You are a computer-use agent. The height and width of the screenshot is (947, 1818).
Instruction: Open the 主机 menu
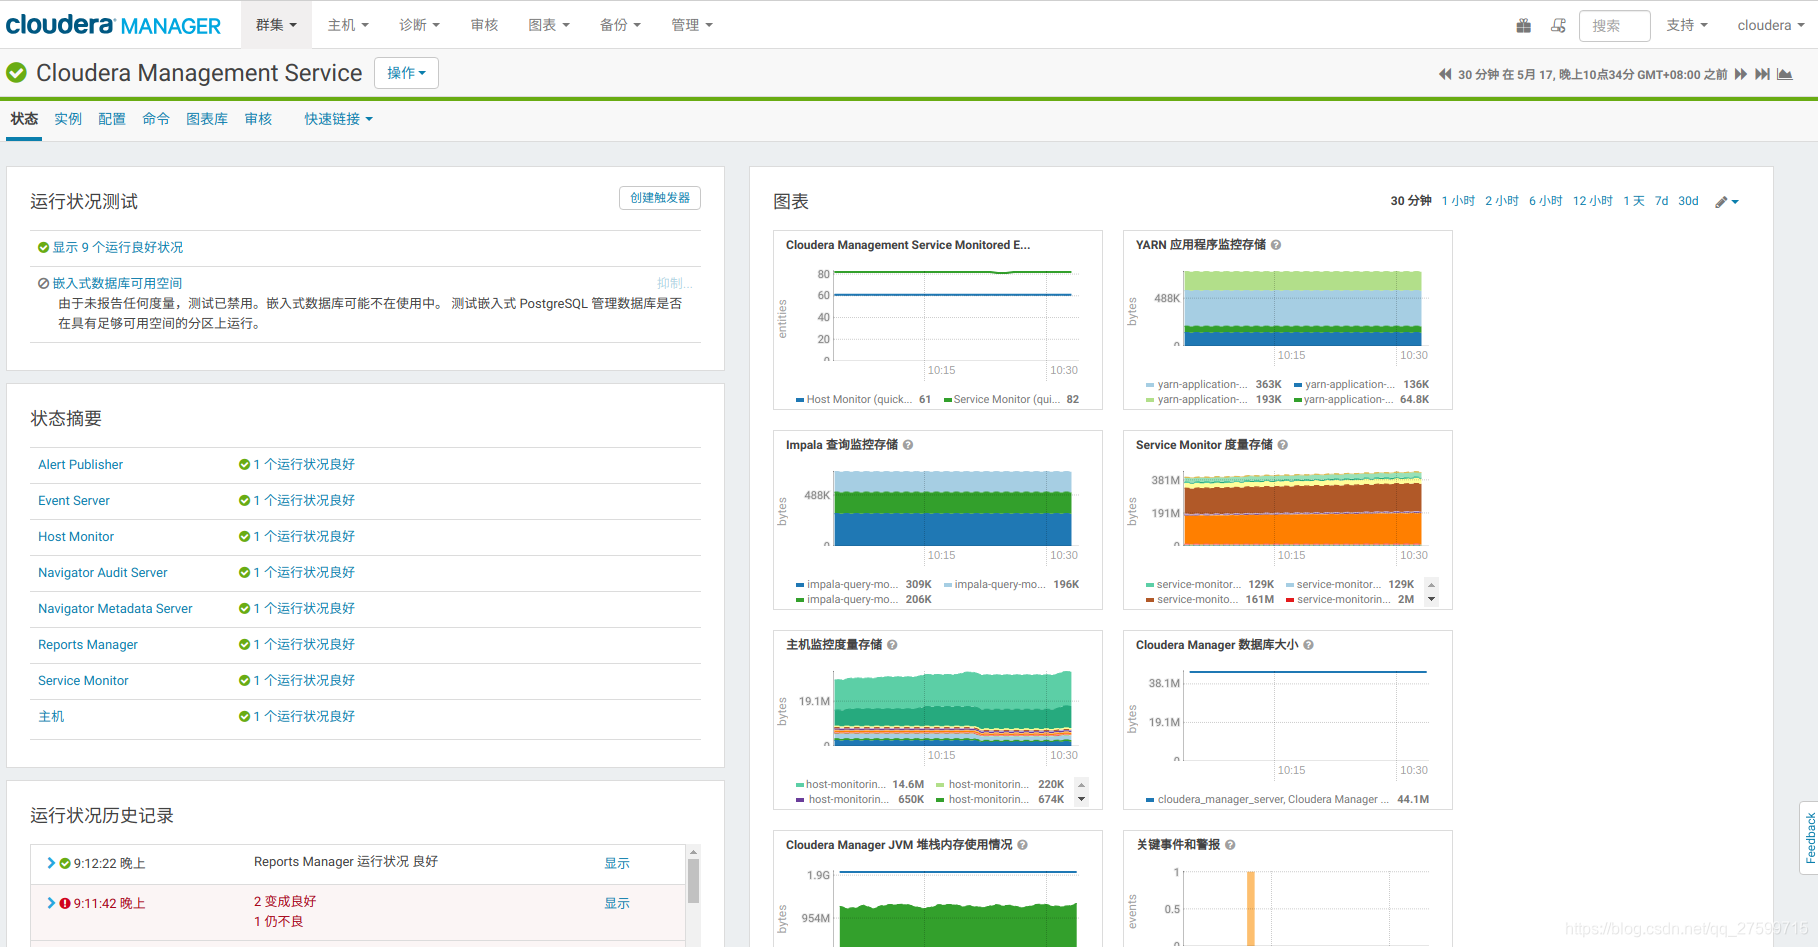(x=348, y=25)
